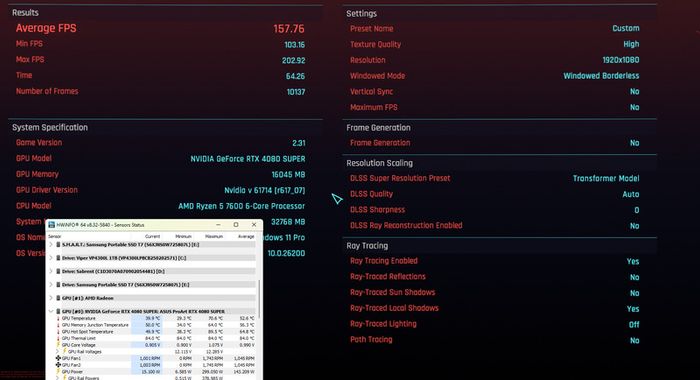Click the Ray-Traced Lighting value Off
Image resolution: width=700 pixels, height=380 pixels.
click(634, 325)
